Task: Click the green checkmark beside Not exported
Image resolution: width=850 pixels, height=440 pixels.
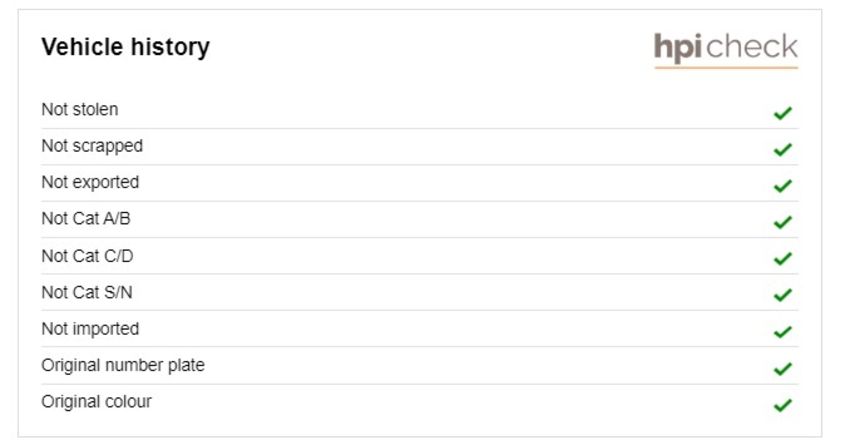Action: 783,186
